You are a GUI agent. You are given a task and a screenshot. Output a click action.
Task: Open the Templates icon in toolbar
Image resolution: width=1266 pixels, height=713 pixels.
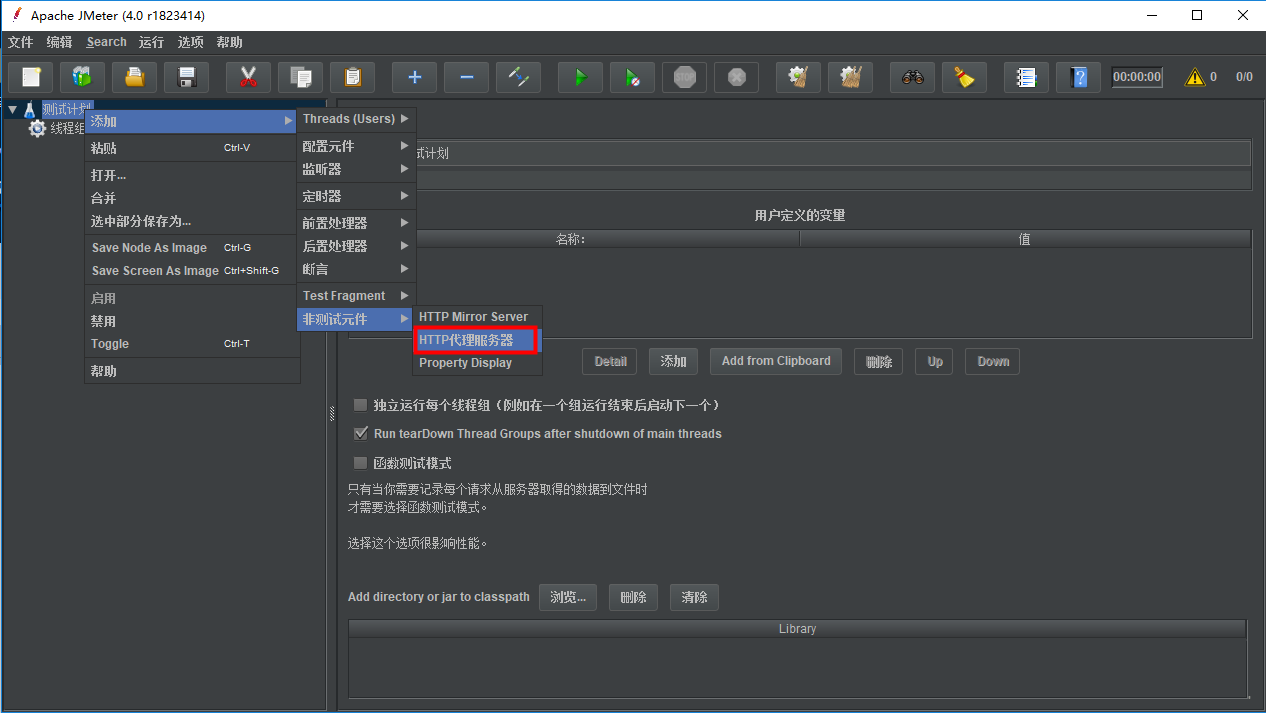(x=83, y=77)
